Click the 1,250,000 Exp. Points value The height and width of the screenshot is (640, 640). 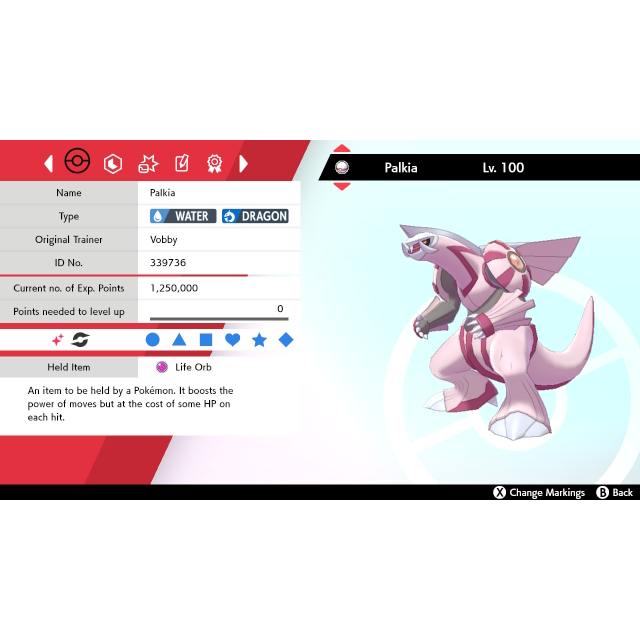pyautogui.click(x=174, y=288)
